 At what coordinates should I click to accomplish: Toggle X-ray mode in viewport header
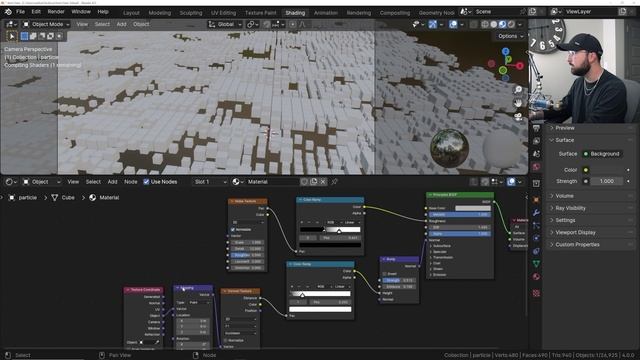473,24
